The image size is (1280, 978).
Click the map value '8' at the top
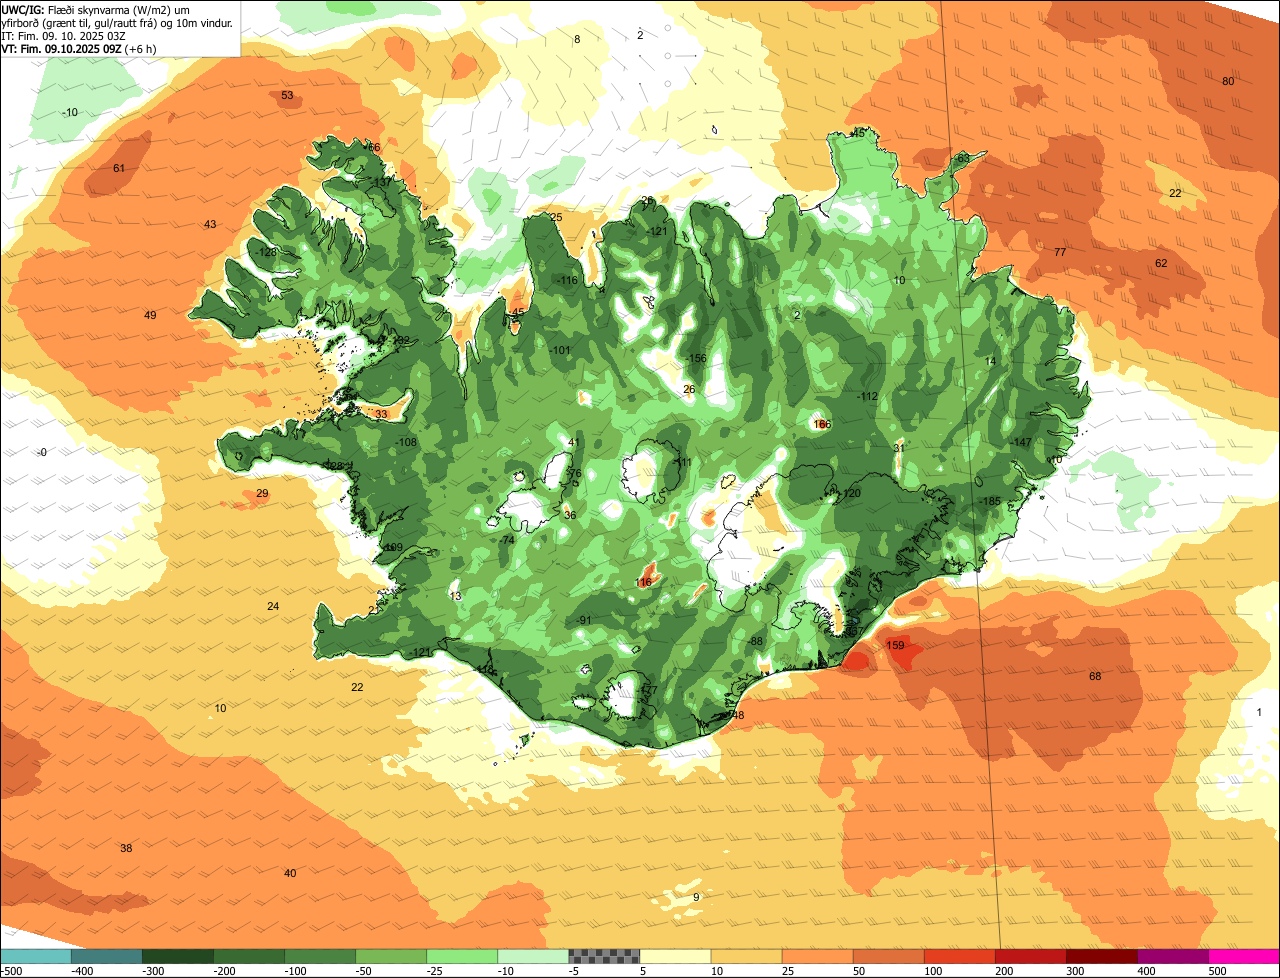coord(576,39)
